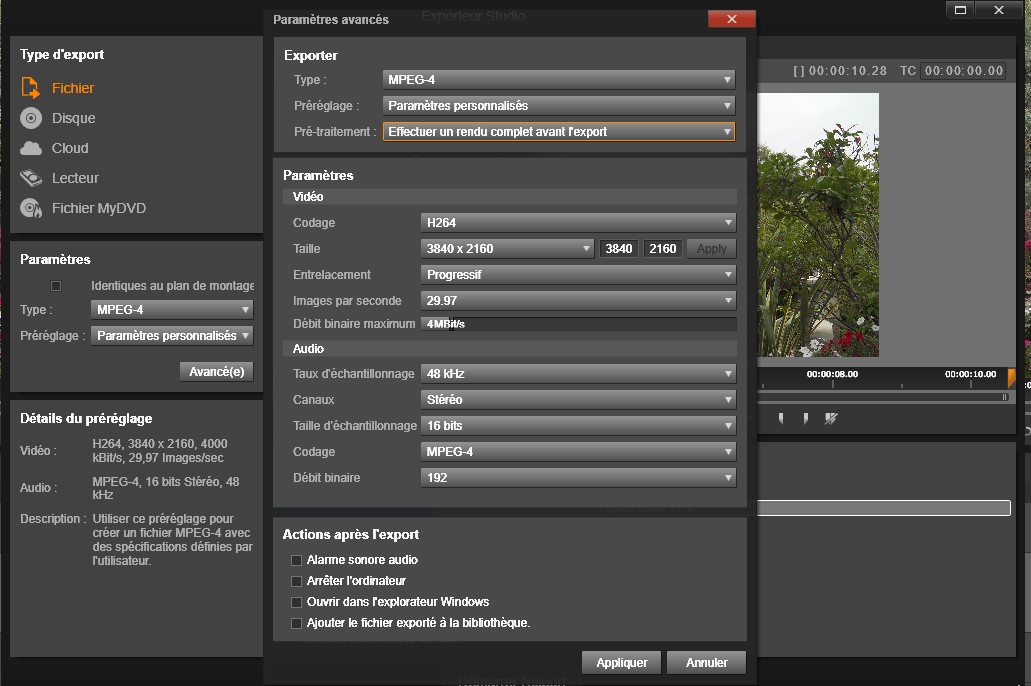The height and width of the screenshot is (686, 1031).
Task: Click the Actions après l'export heading
Action: (350, 535)
